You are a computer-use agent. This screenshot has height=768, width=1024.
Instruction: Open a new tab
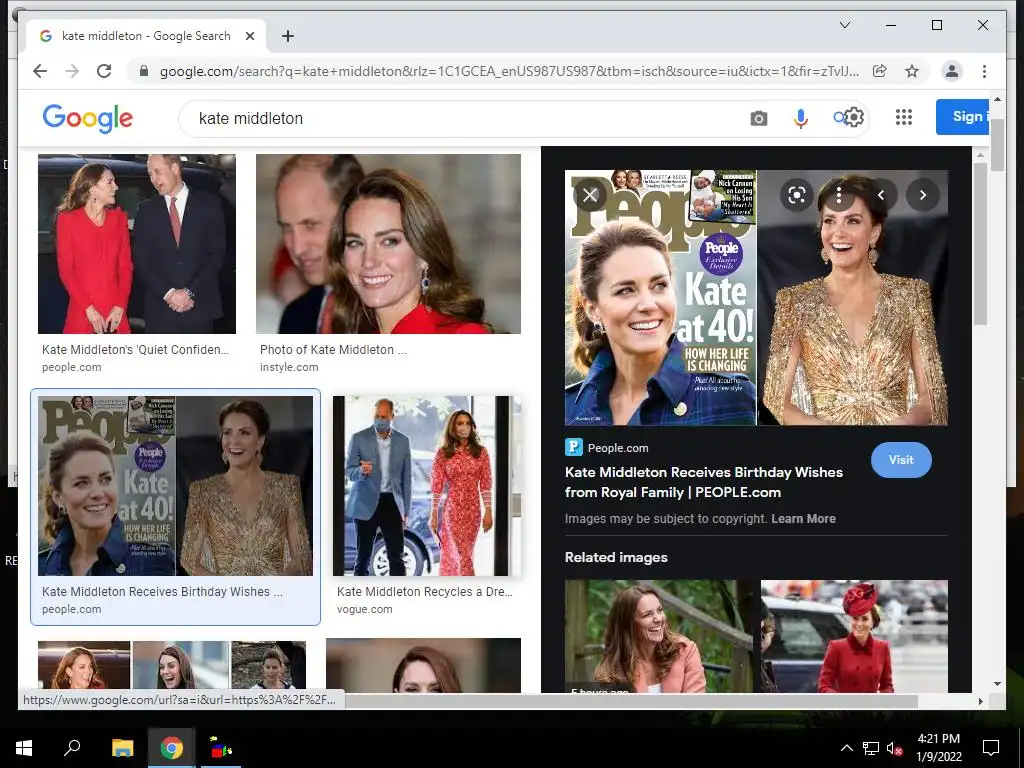[287, 36]
